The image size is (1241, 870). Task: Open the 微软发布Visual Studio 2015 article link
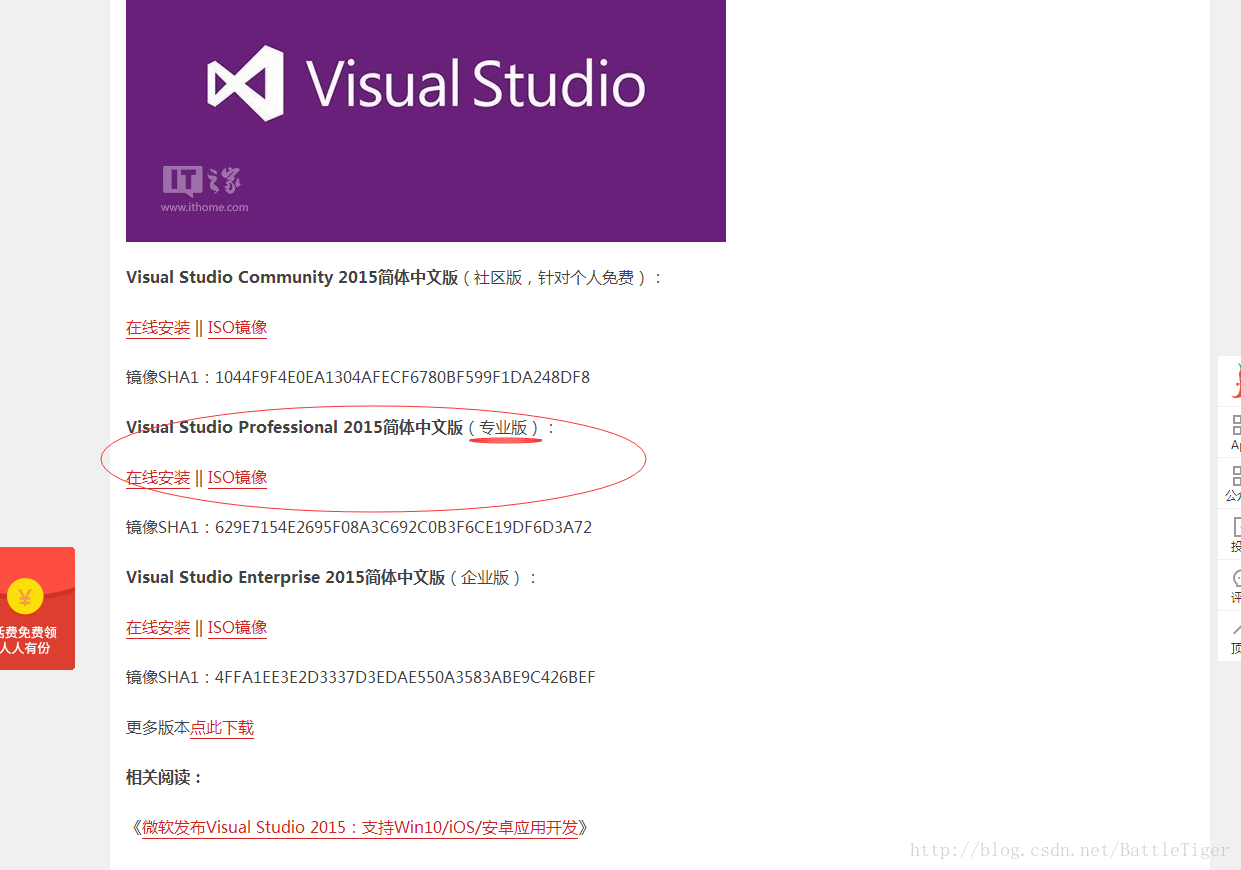point(360,828)
